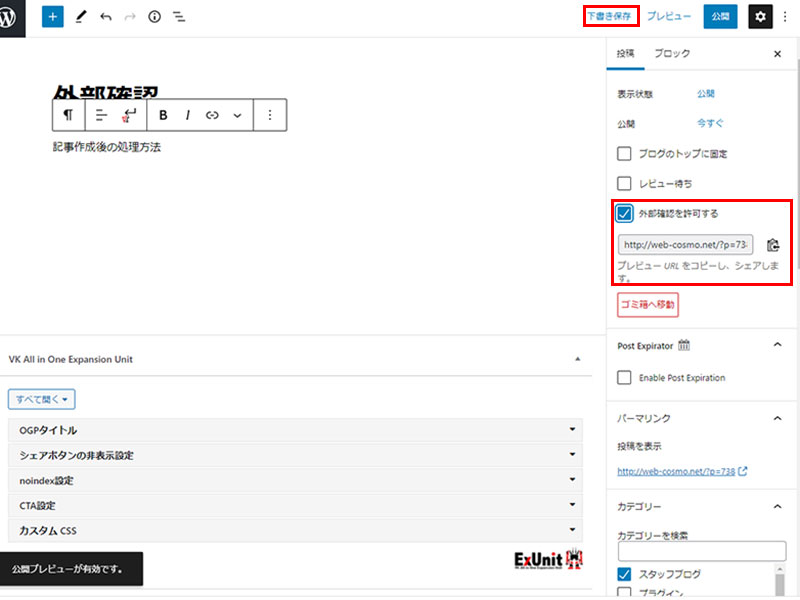Screen dimensions: 800x600
Task: Open the すべて開く dropdown button
Action: pos(42,400)
